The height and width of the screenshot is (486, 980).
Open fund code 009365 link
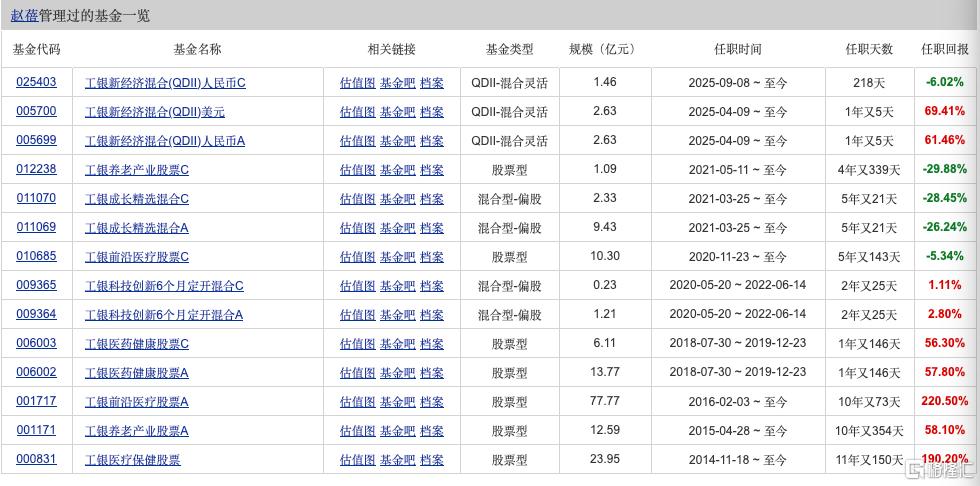[x=36, y=285]
